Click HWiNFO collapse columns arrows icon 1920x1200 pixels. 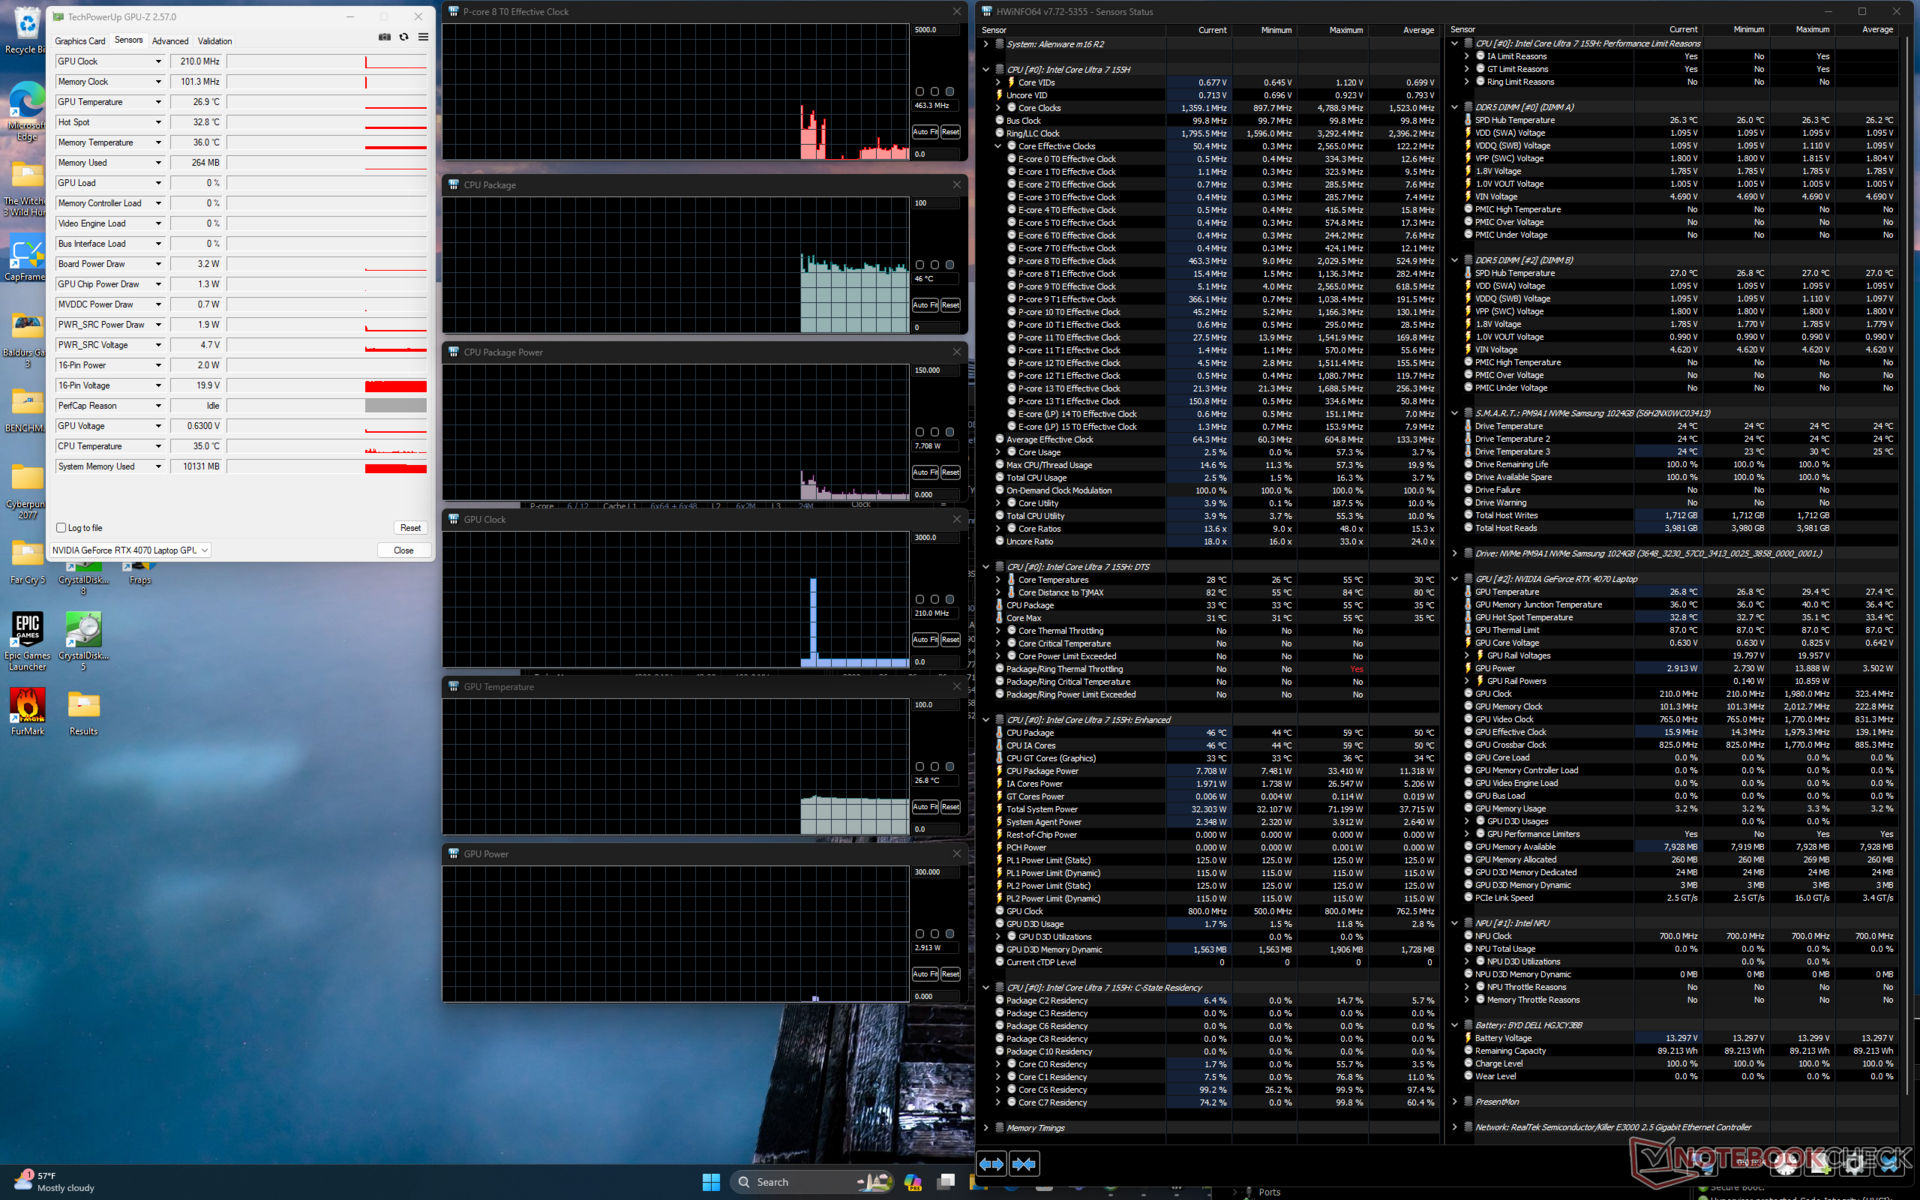click(1024, 1164)
